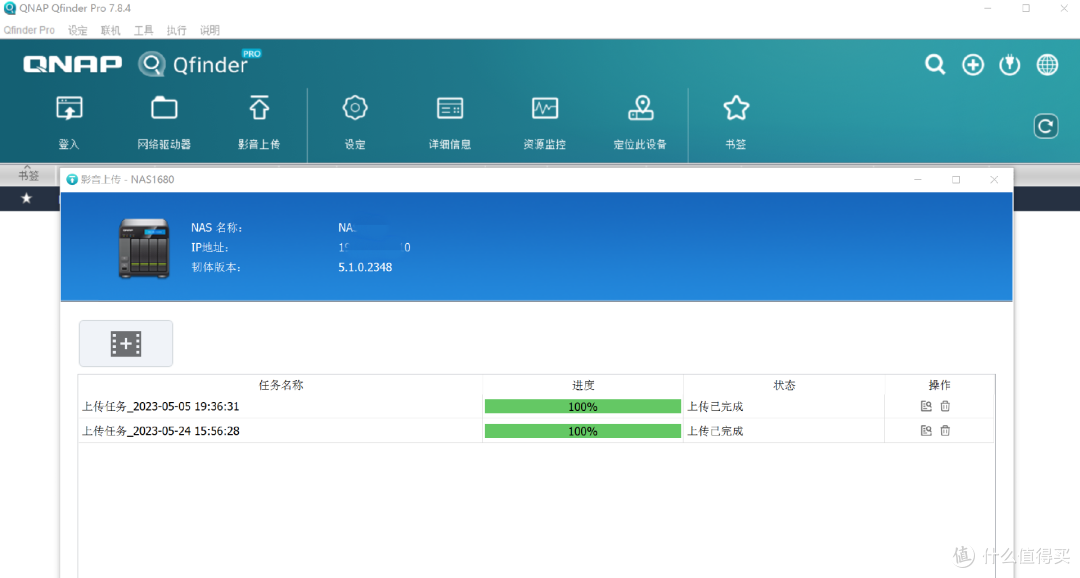Image resolution: width=1080 pixels, height=578 pixels.
Task: Open the 影音上传 media upload tool
Action: pyautogui.click(x=259, y=109)
